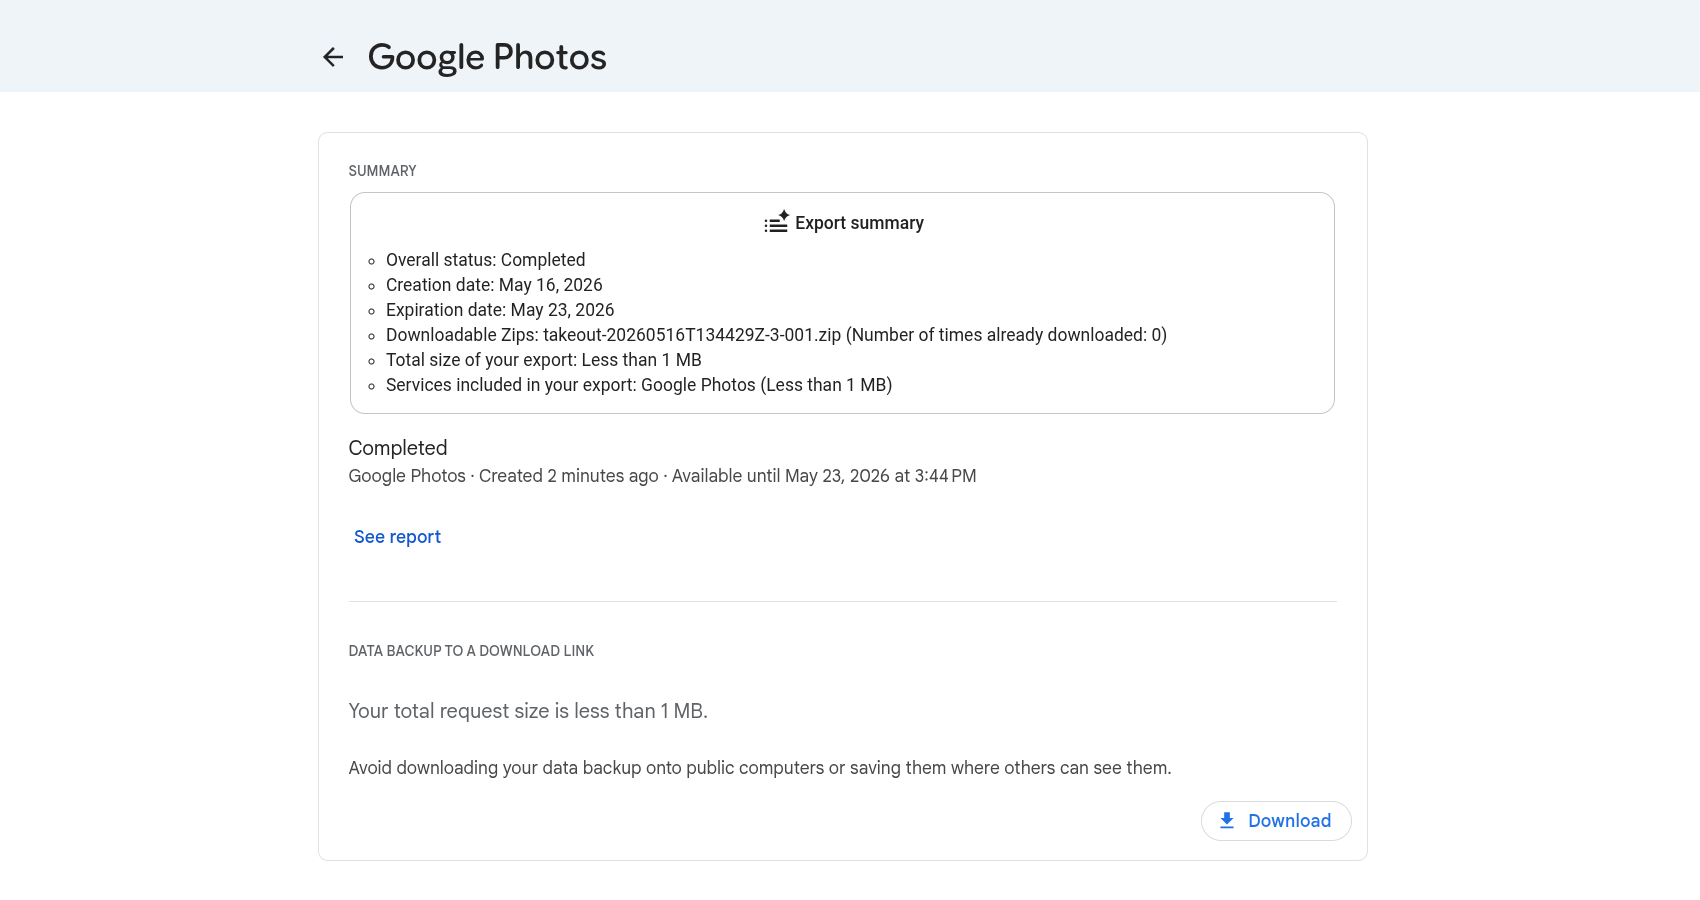Click the Export summary heading text

click(859, 223)
